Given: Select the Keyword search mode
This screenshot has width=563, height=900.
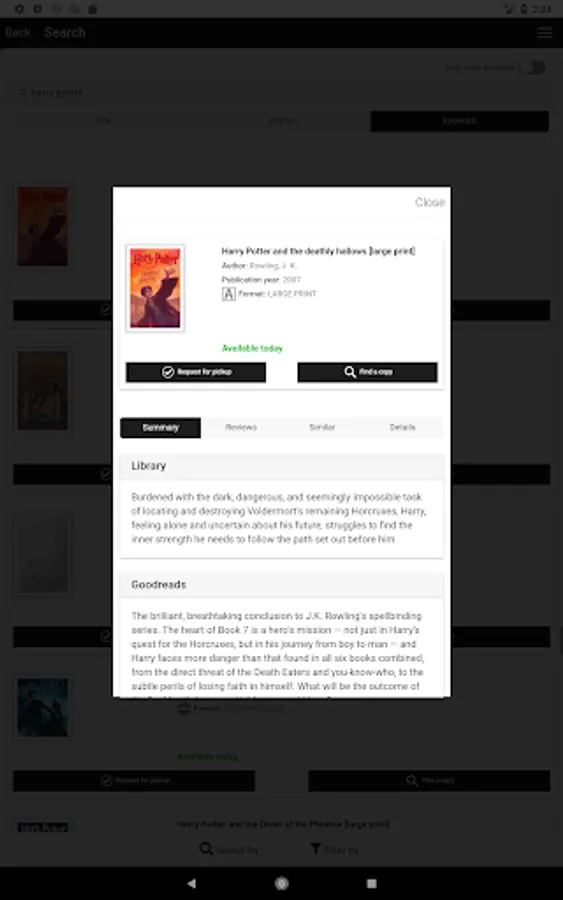Looking at the screenshot, I should [x=459, y=121].
